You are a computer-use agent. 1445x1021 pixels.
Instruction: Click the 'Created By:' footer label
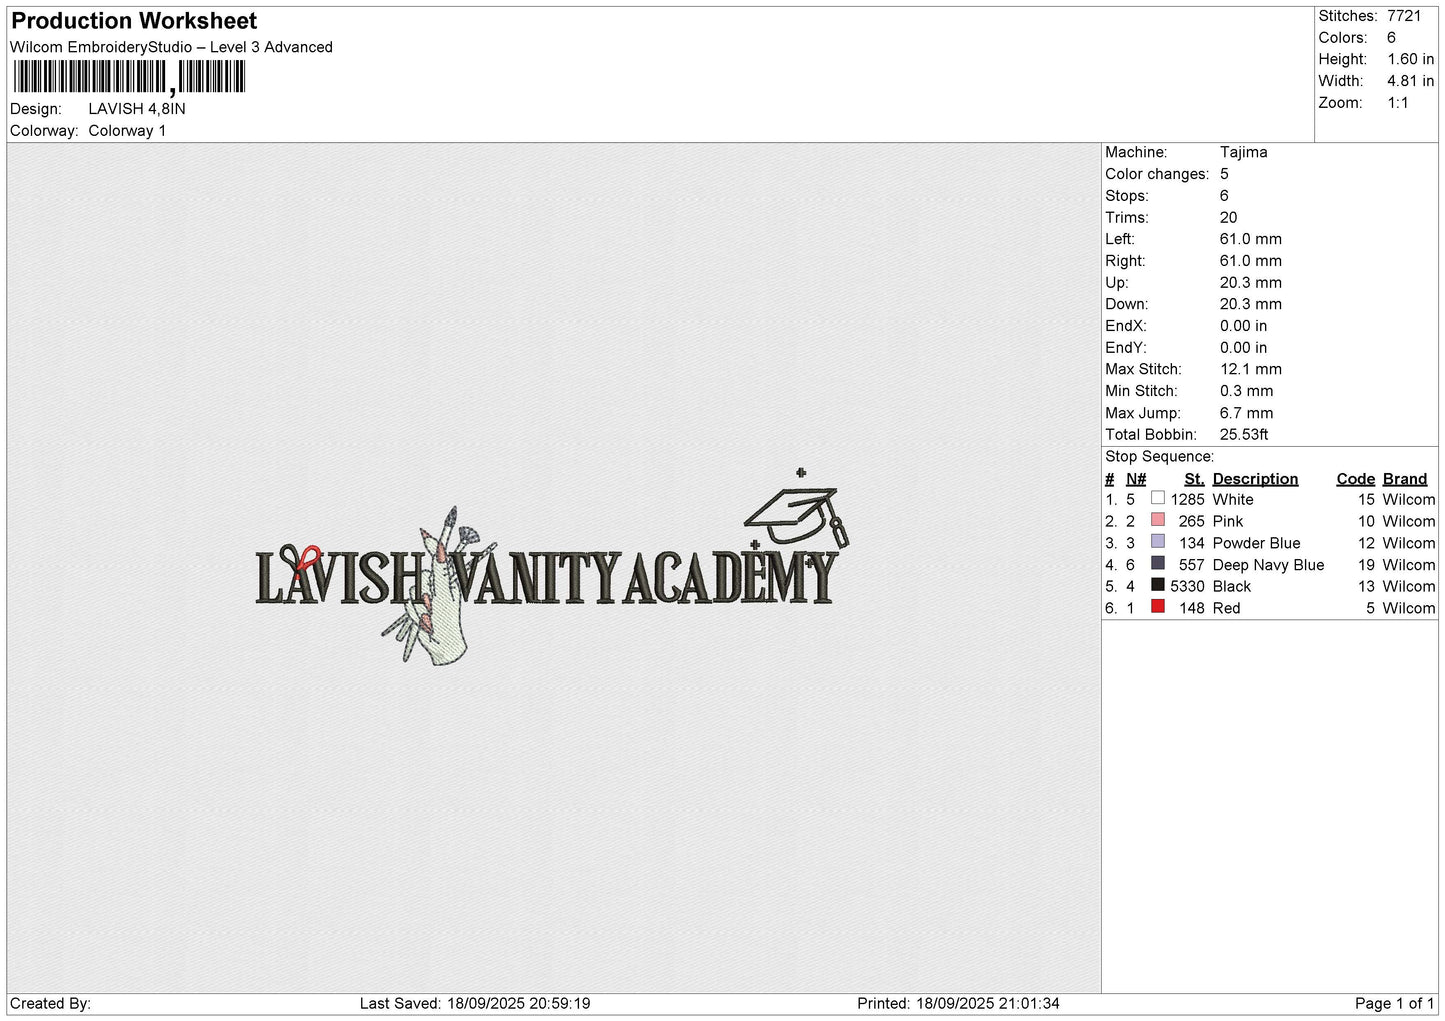[x=50, y=1004]
